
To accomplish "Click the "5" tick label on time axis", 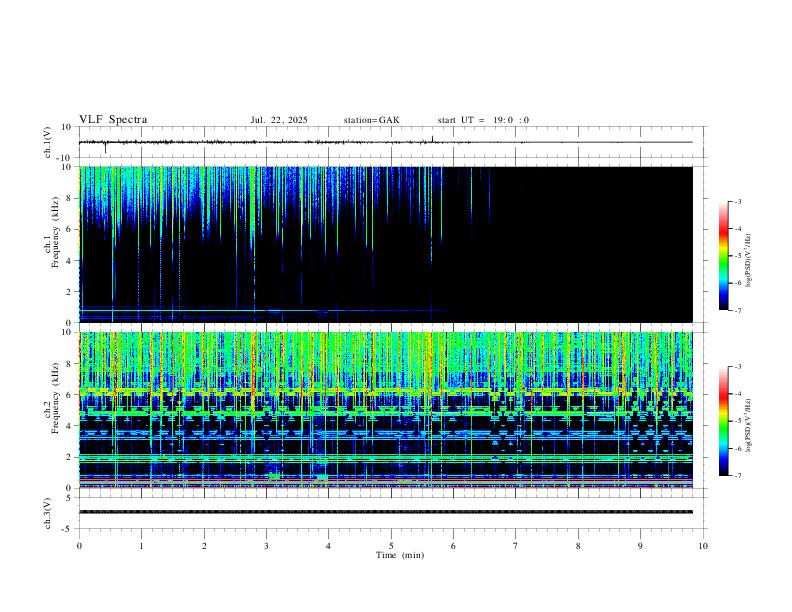I will click(391, 546).
